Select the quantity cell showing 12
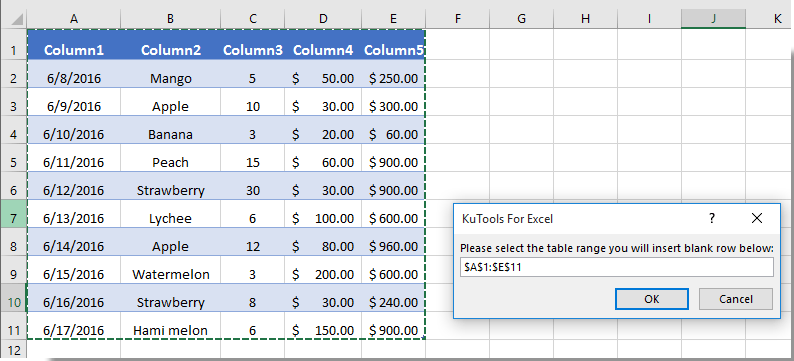Viewport: 794px width, 361px height. [253, 242]
